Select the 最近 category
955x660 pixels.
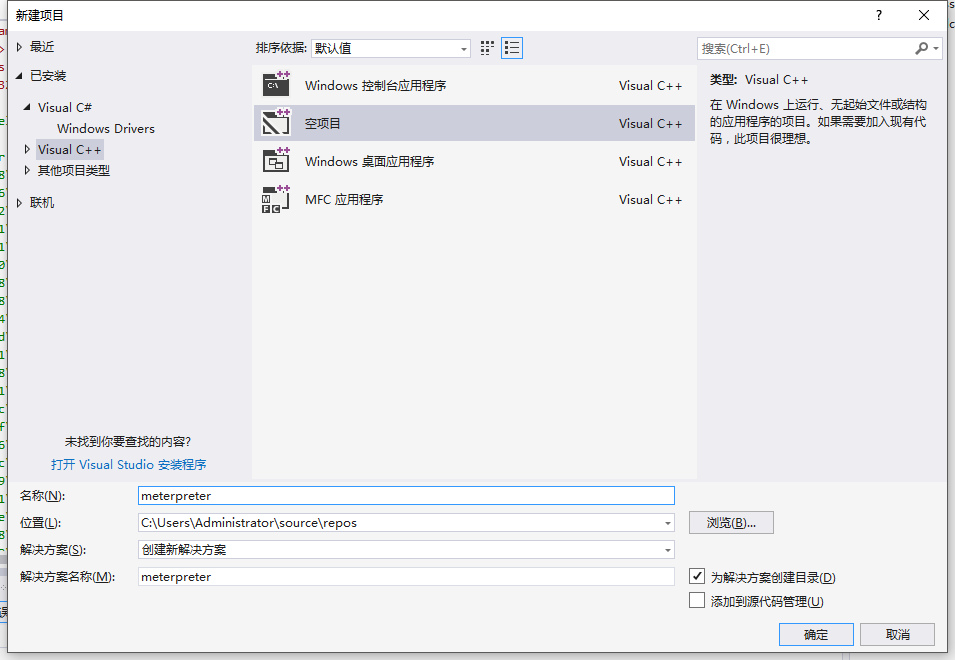tap(41, 47)
